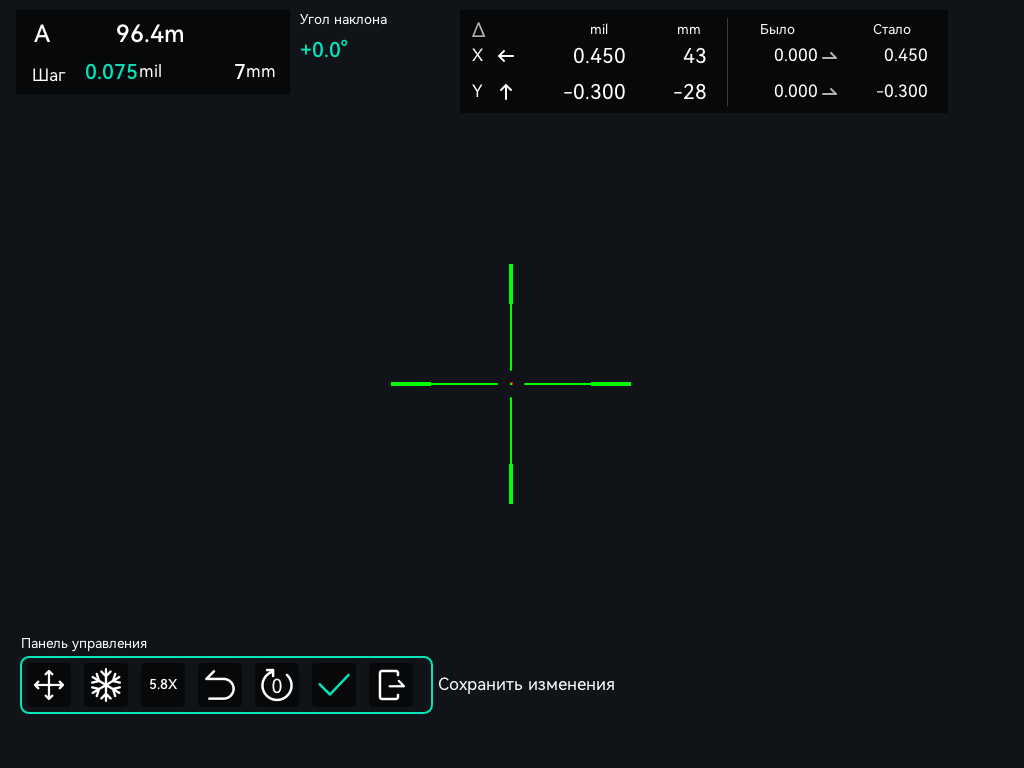Confirm with the green checkmark icon
This screenshot has height=768, width=1024.
(334, 685)
